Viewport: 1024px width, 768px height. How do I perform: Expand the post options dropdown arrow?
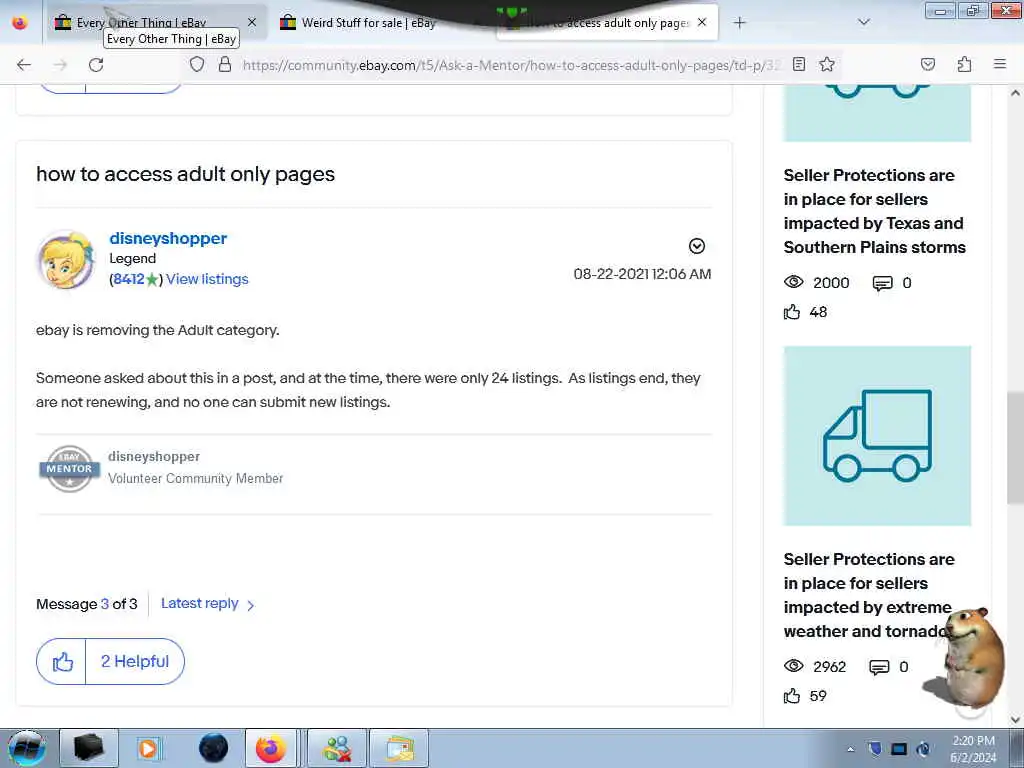pos(697,246)
